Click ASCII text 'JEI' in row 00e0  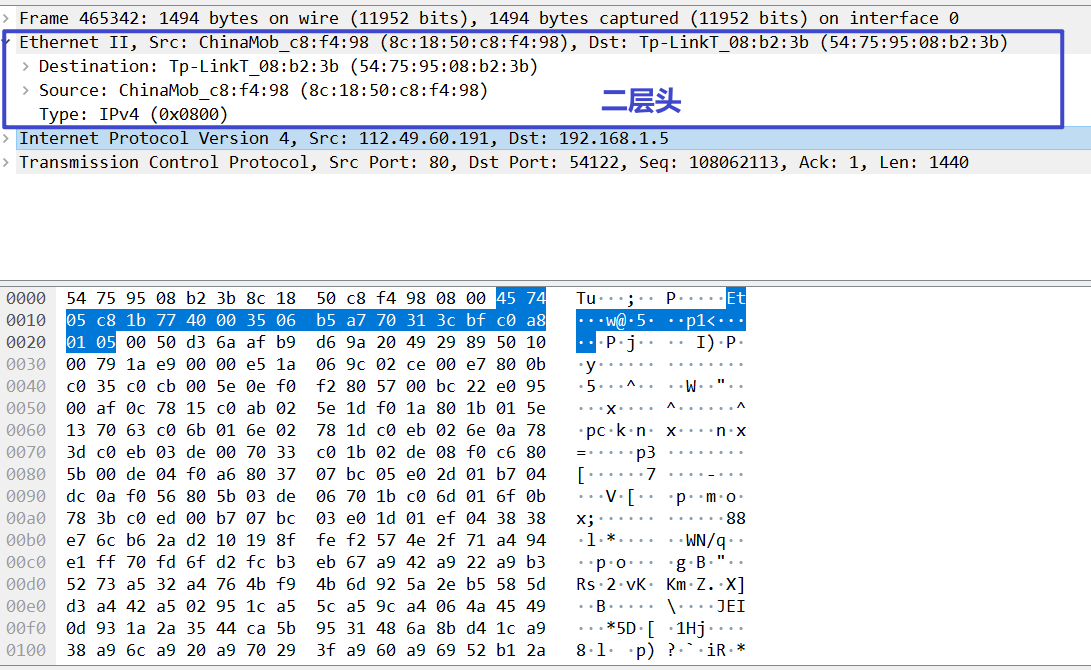click(x=731, y=607)
